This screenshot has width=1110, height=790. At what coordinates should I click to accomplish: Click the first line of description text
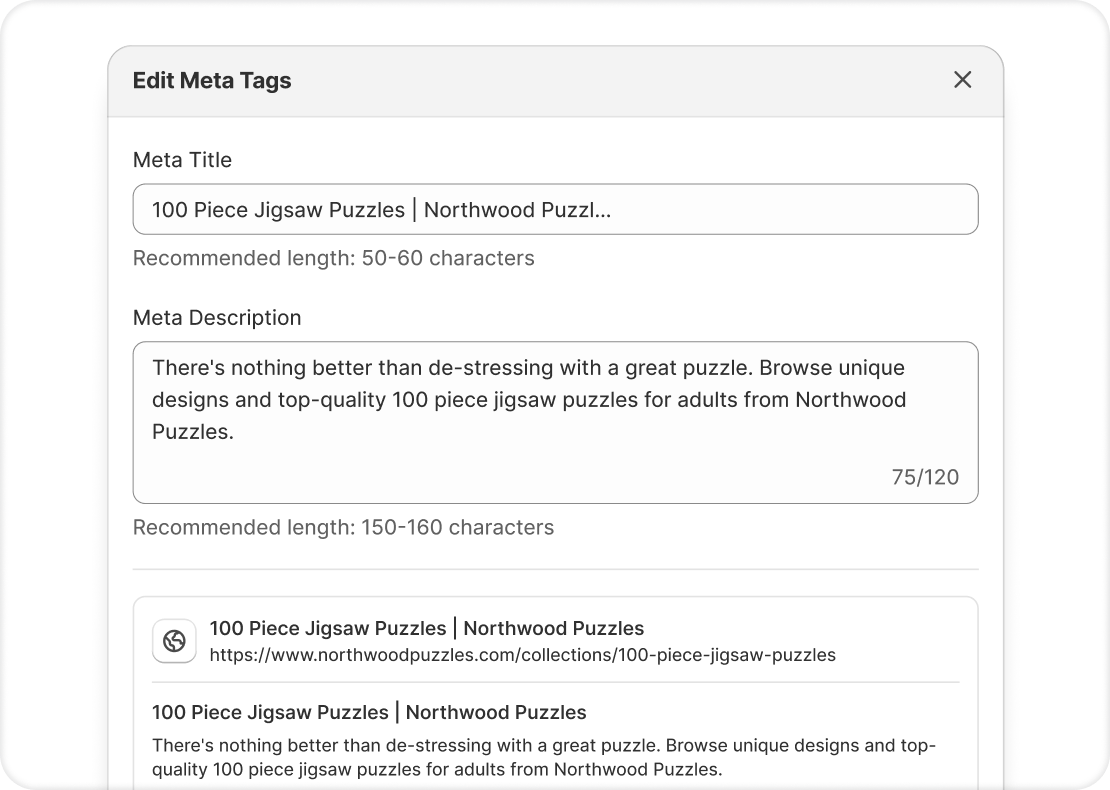tap(528, 368)
